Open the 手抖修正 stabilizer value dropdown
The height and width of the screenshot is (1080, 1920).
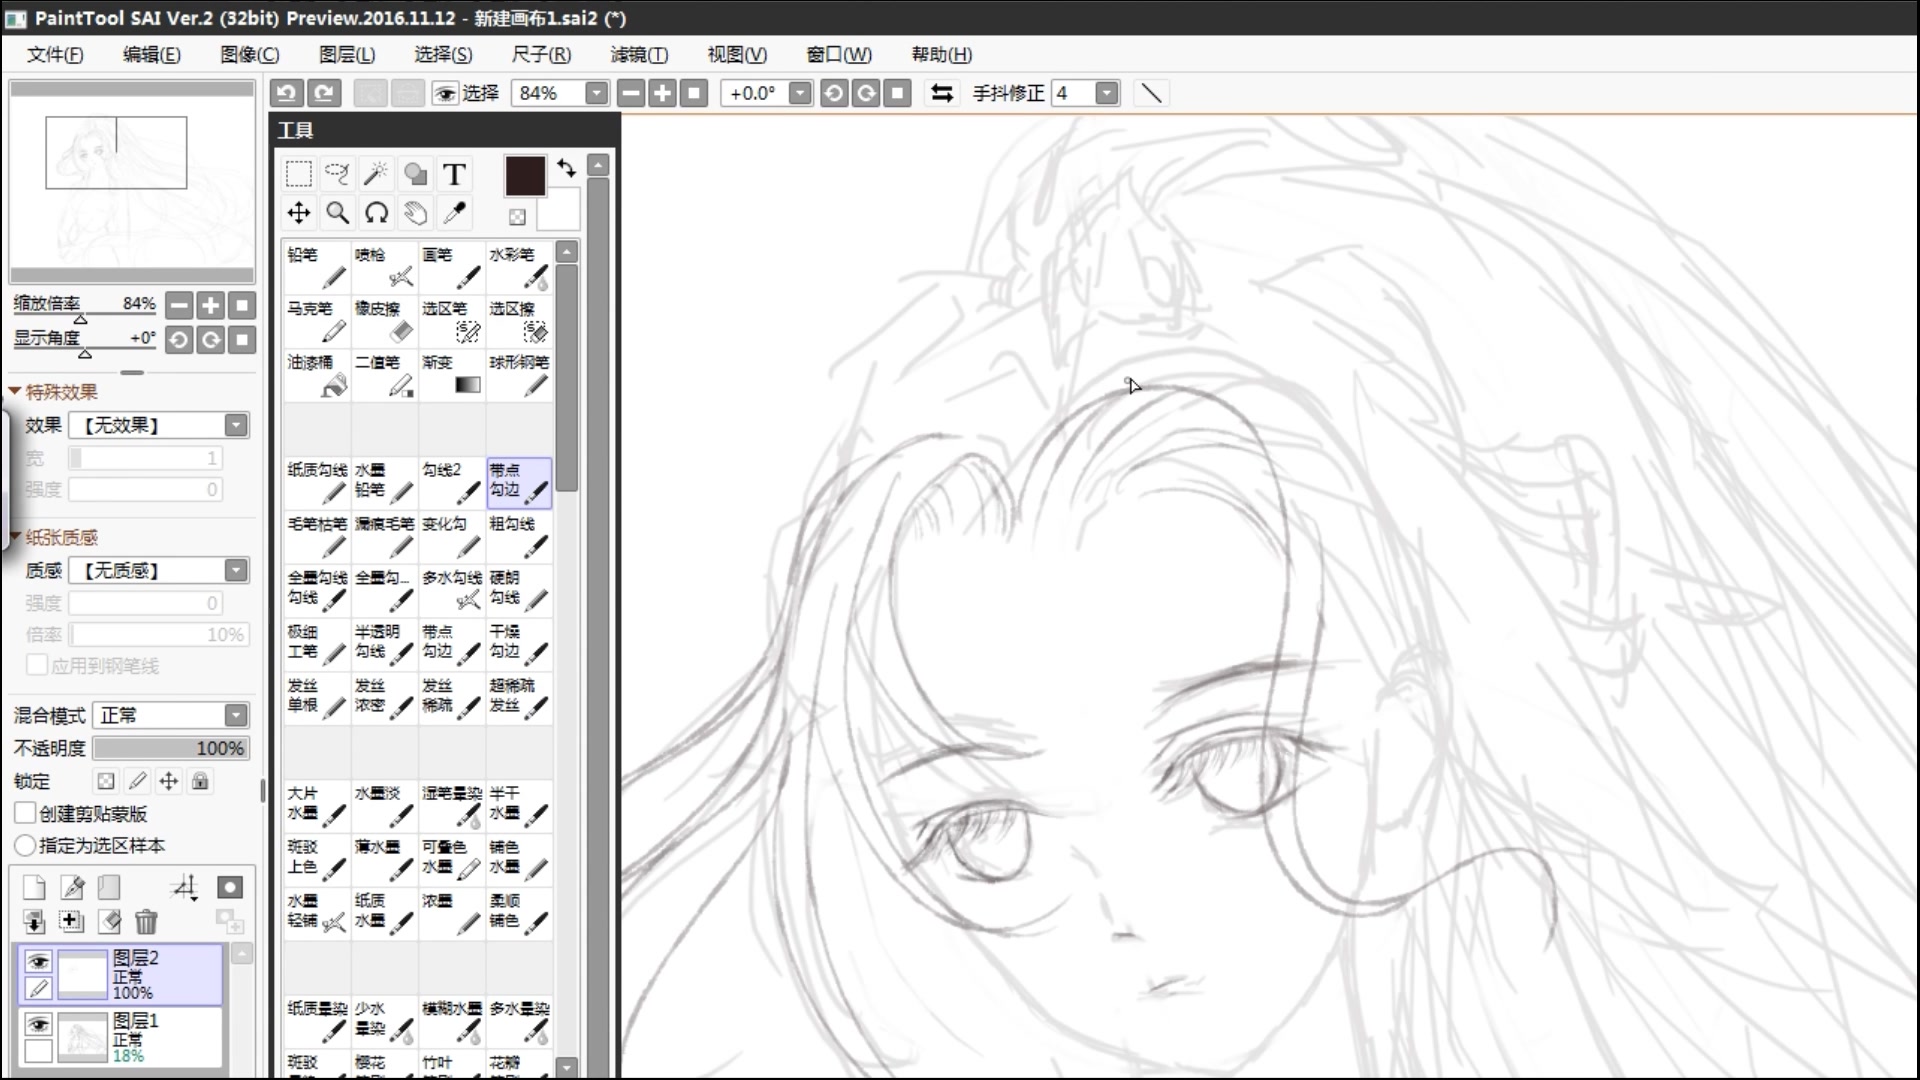tap(1106, 93)
